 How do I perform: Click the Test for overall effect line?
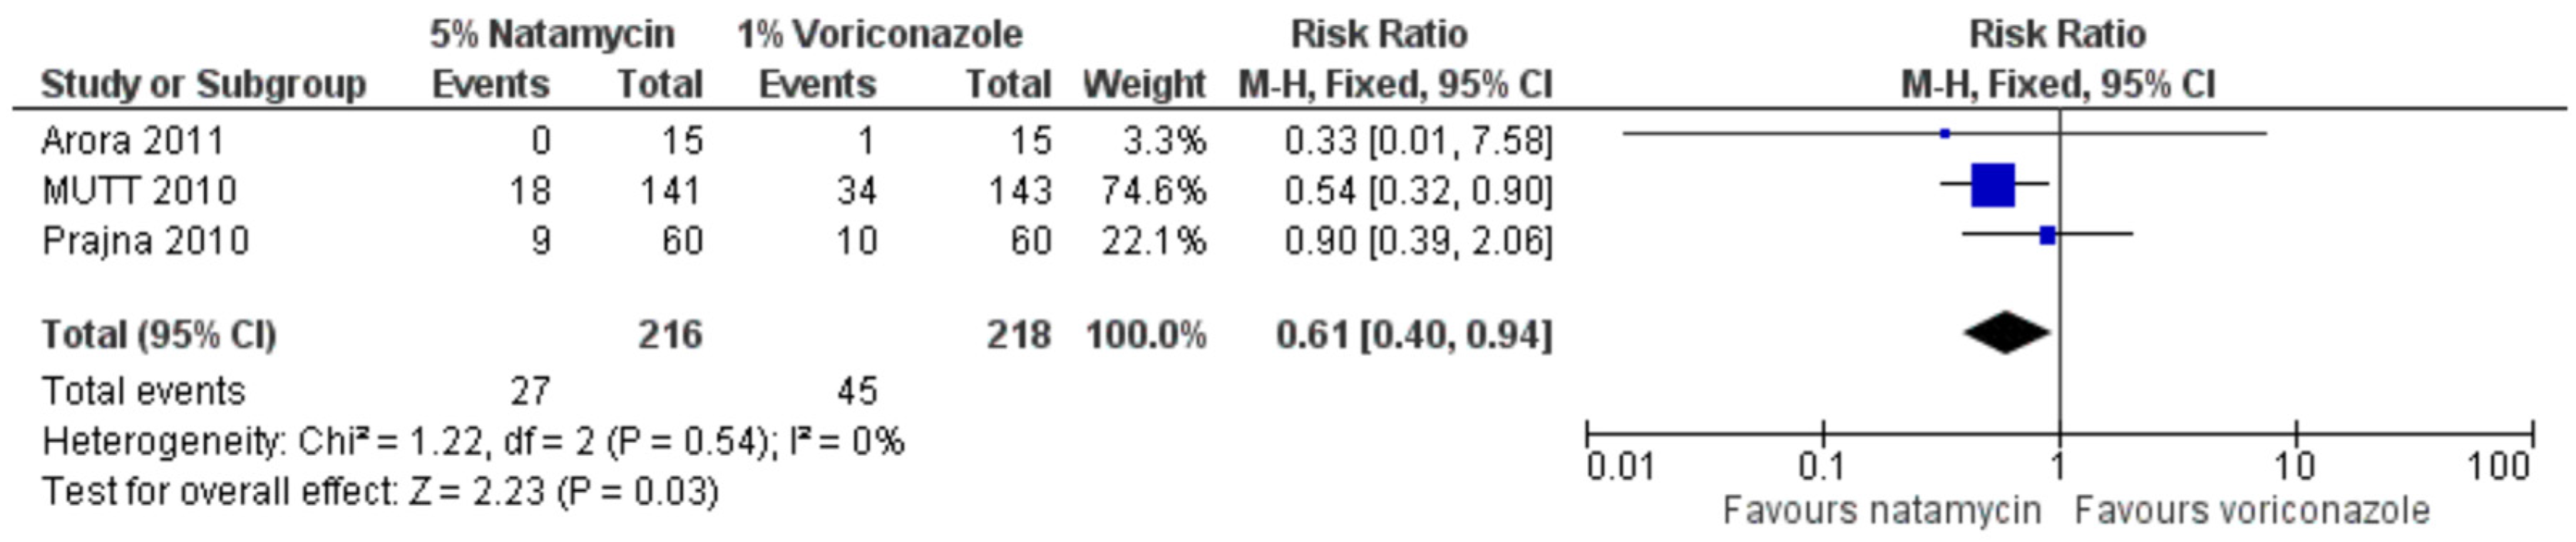click(x=380, y=491)
